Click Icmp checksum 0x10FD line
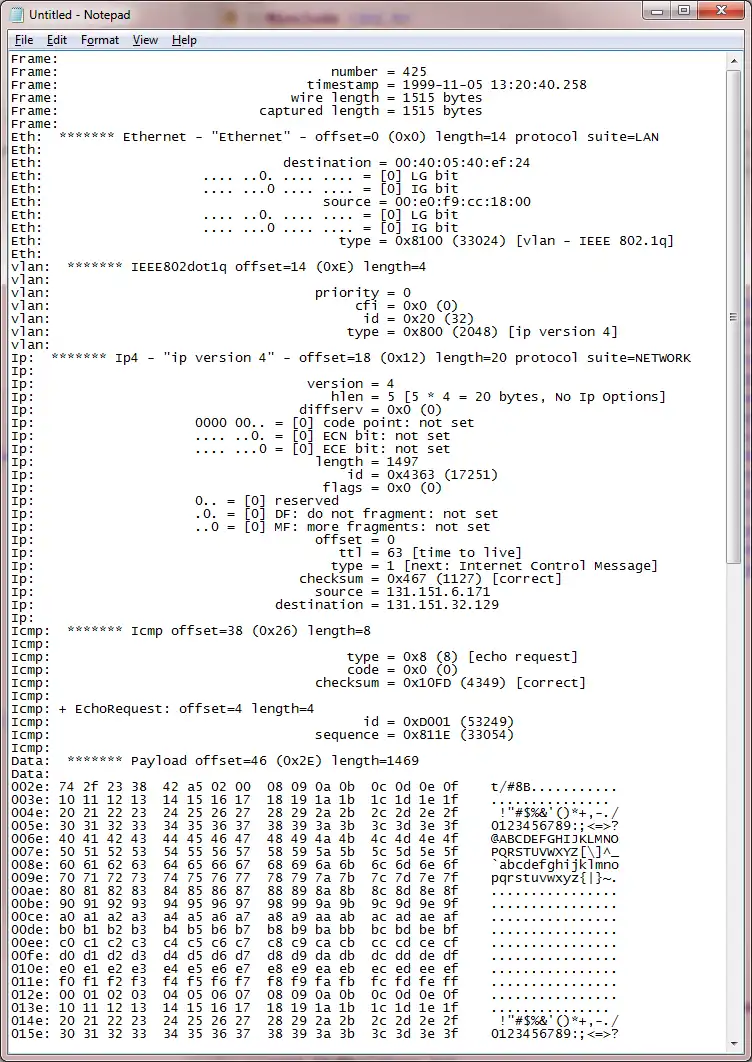Image resolution: width=752 pixels, height=1062 pixels. click(x=451, y=683)
